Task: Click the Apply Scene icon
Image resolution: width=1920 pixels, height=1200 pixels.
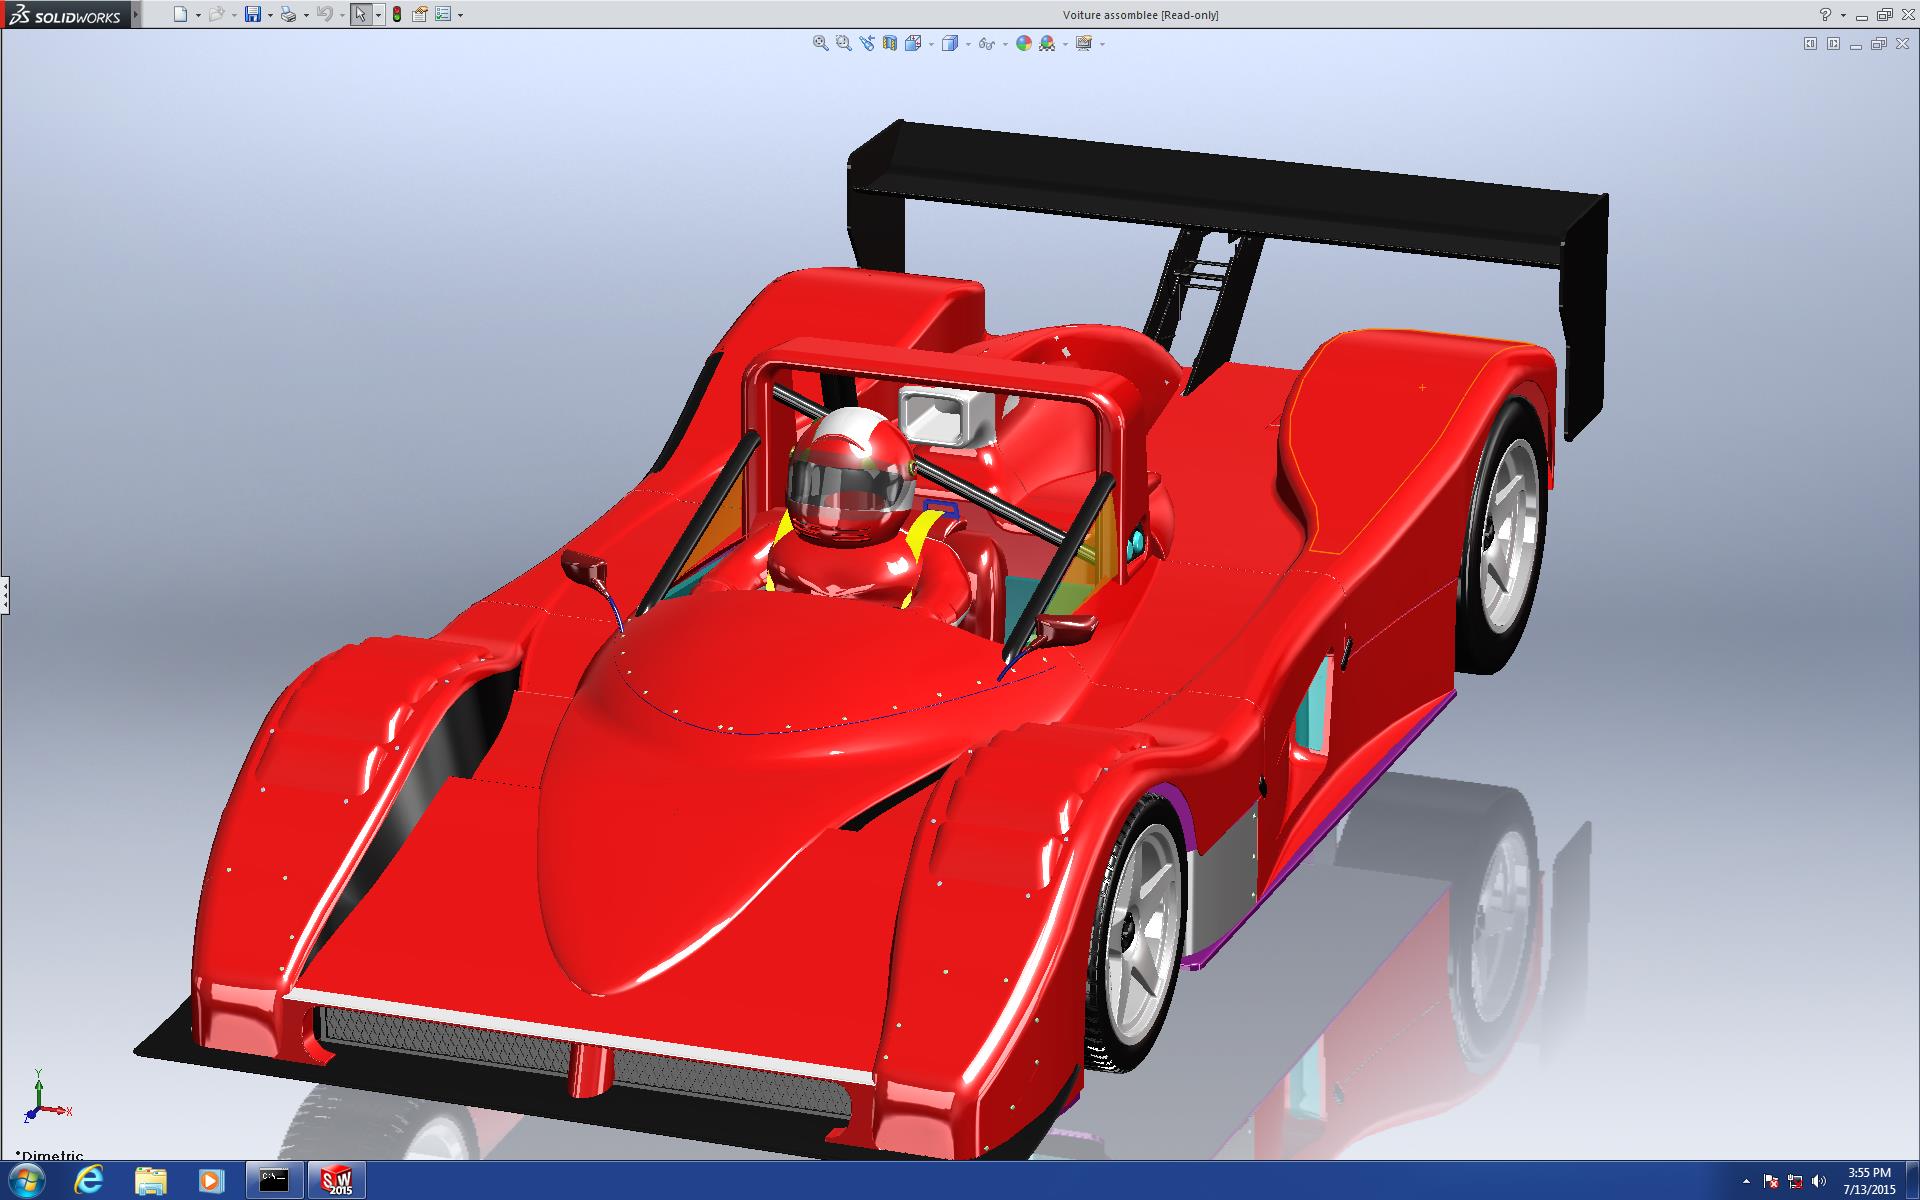Action: (1047, 43)
